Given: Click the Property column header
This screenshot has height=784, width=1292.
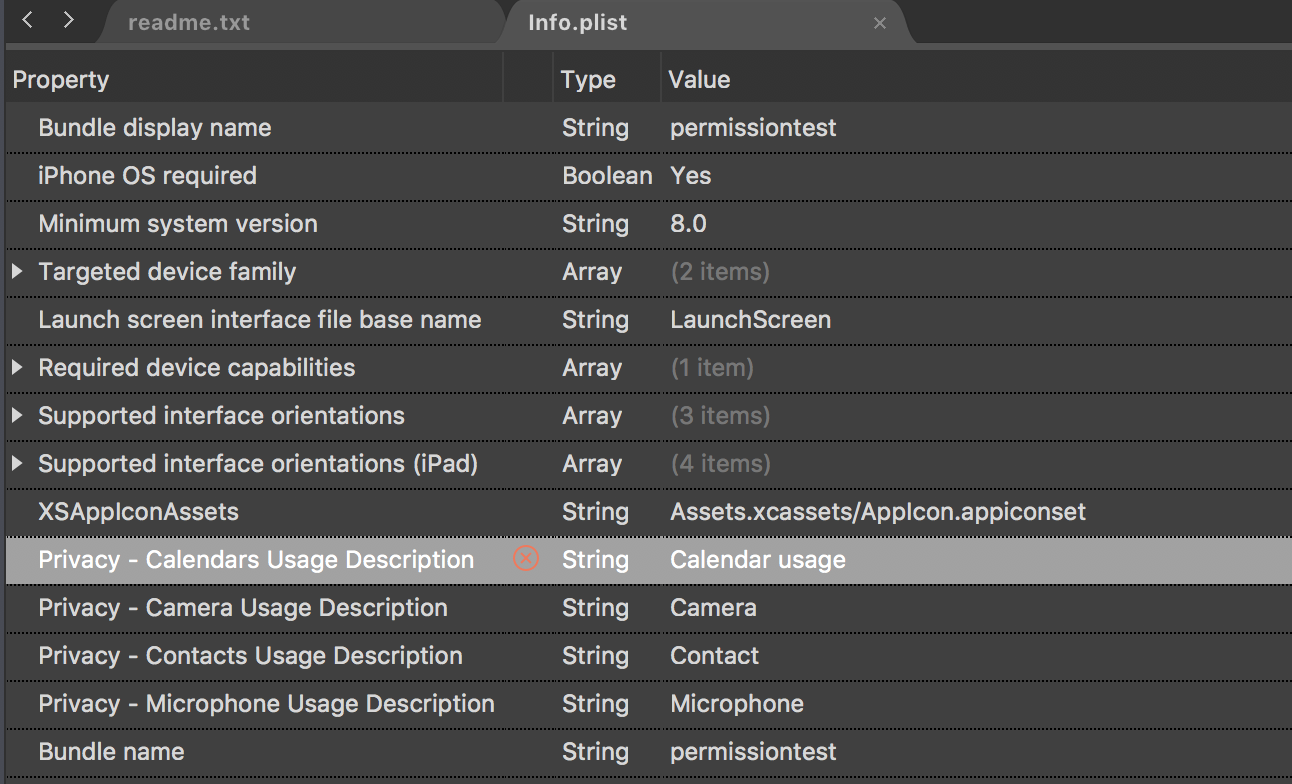Looking at the screenshot, I should (61, 80).
